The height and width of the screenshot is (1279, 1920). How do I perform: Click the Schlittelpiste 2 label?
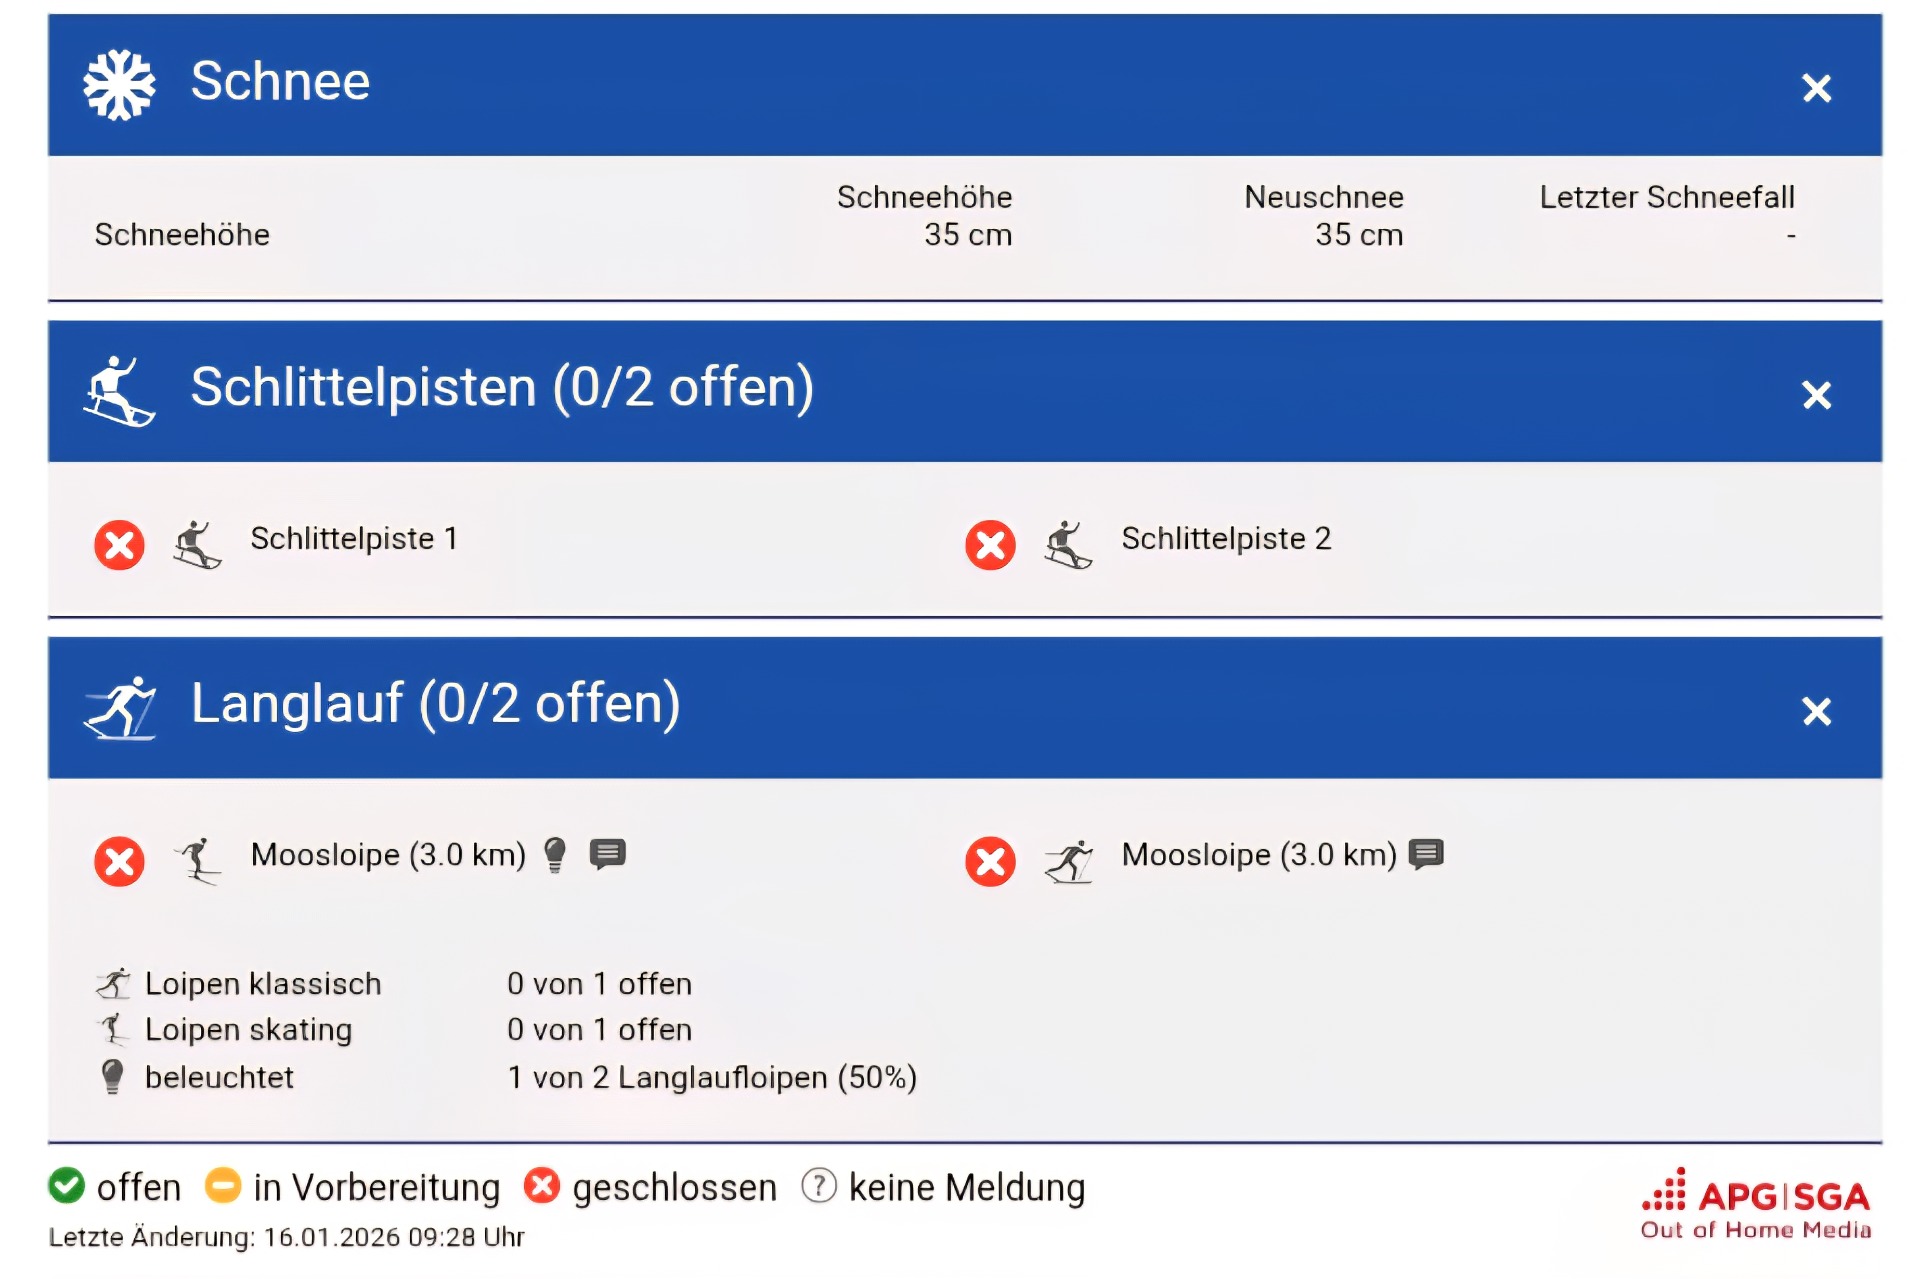click(1226, 539)
